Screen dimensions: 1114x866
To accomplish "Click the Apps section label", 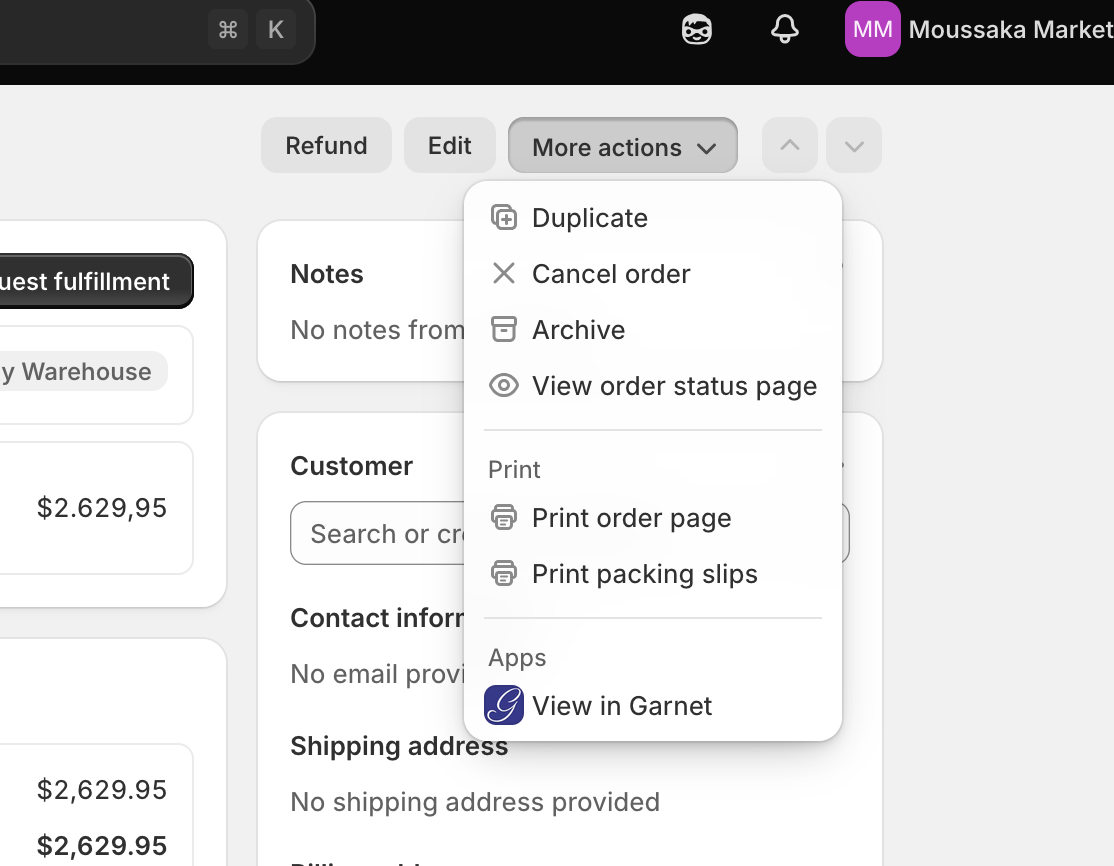I will [517, 658].
